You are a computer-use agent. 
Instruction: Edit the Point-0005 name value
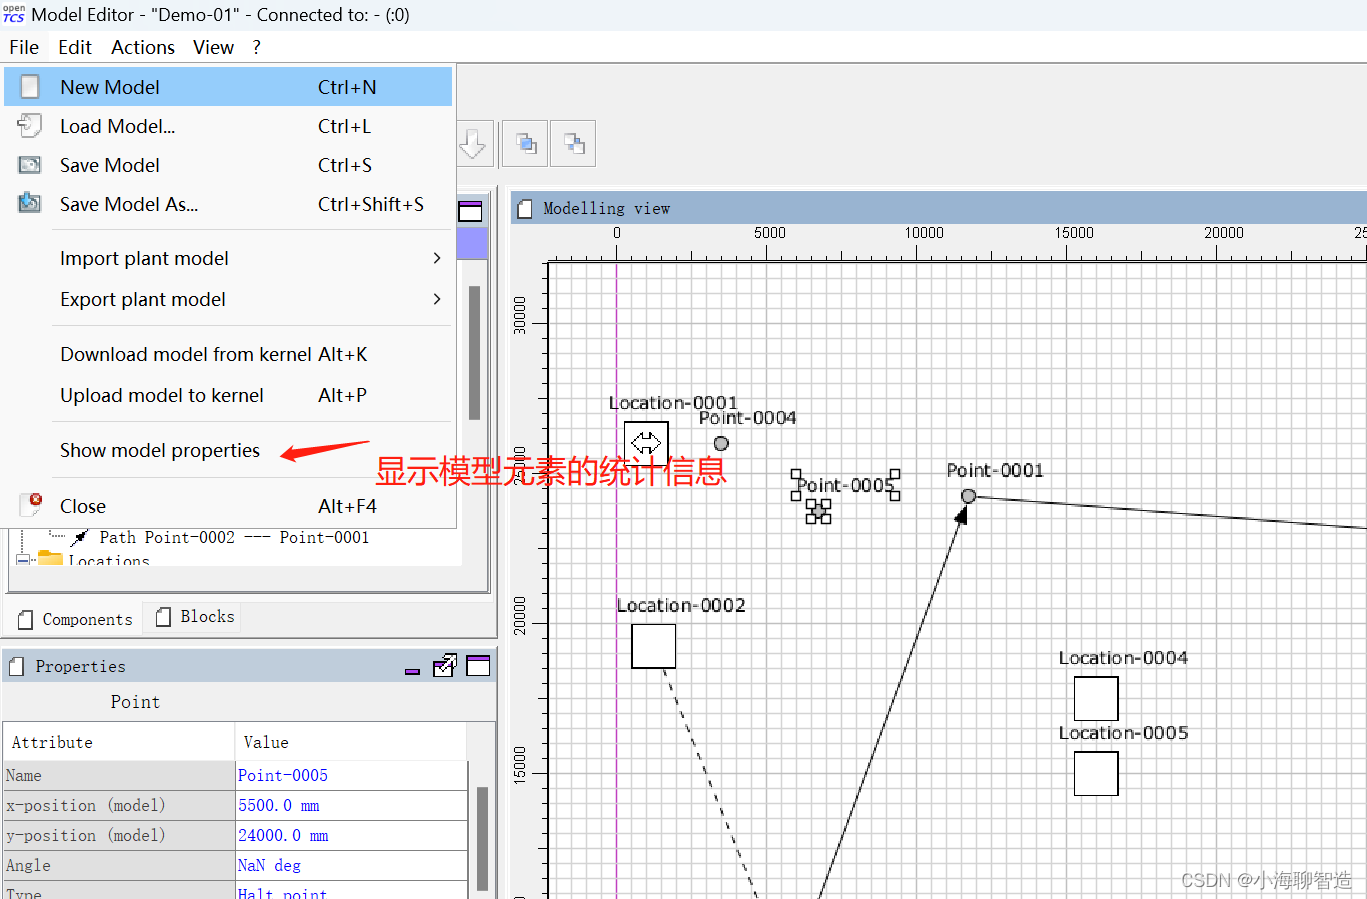pyautogui.click(x=350, y=775)
